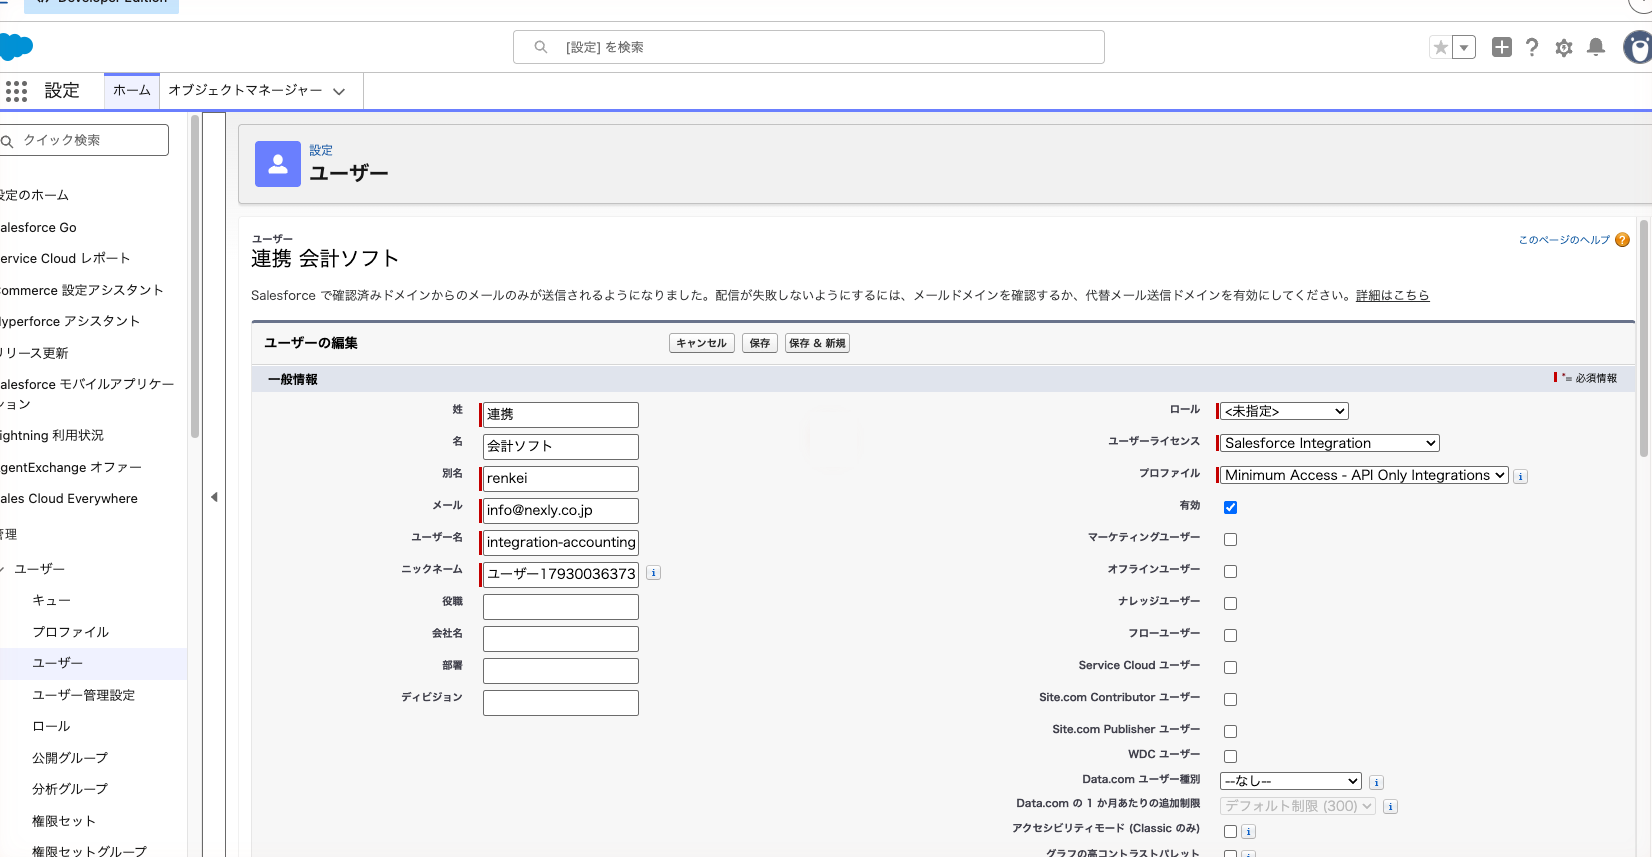Click the キャンセル button
Viewport: 1652px width, 857px height.
tap(702, 343)
